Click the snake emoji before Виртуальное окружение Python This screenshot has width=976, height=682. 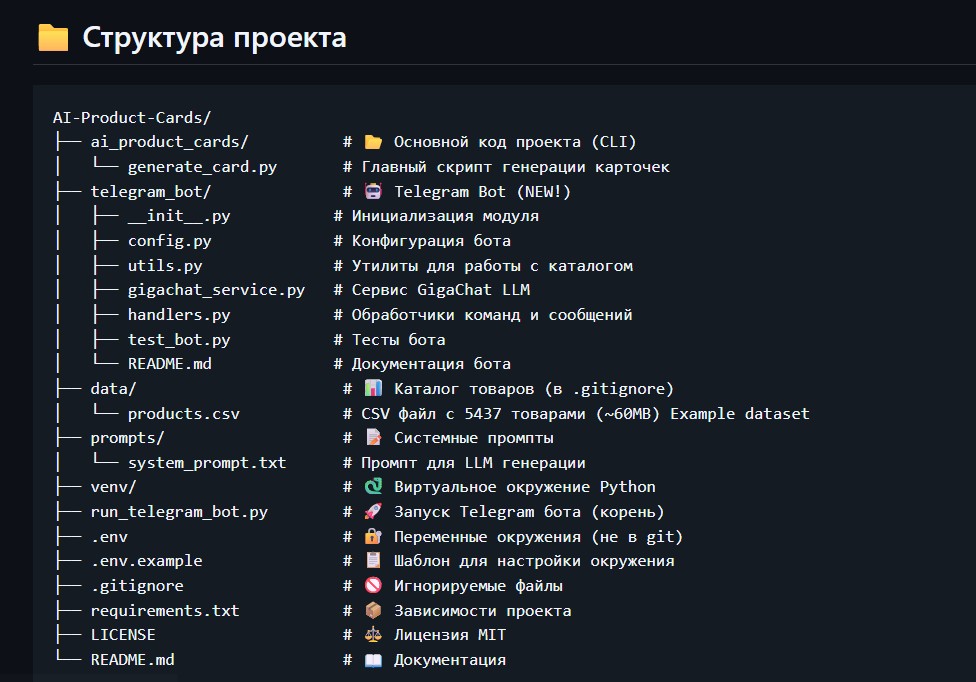(x=373, y=487)
